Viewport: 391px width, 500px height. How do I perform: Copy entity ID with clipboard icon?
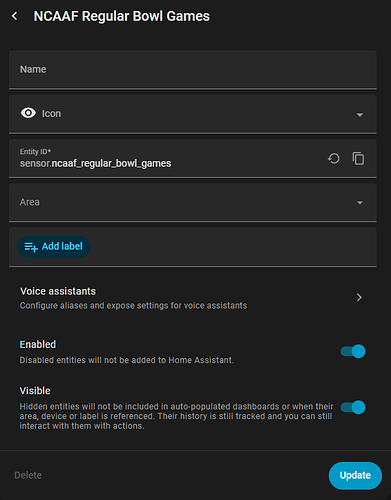click(358, 158)
